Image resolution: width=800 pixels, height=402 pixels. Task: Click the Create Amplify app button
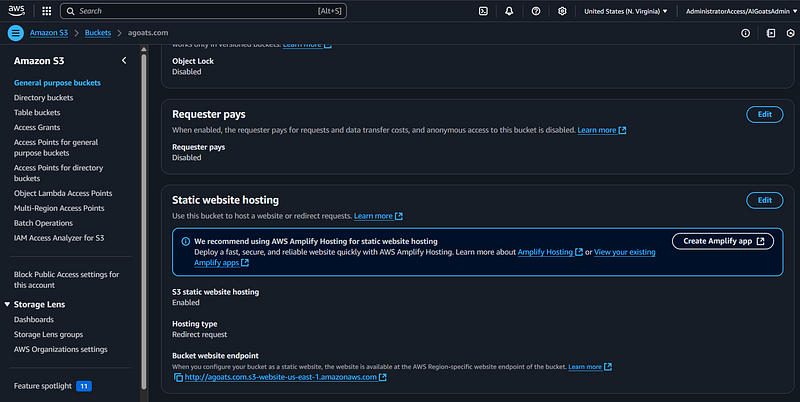(722, 241)
